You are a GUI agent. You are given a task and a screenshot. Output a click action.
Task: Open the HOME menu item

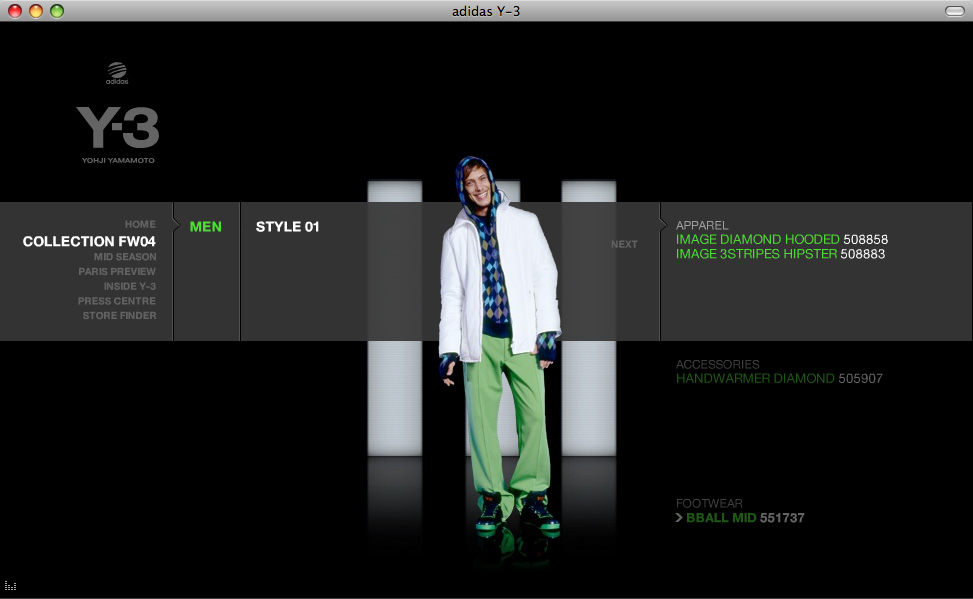pyautogui.click(x=140, y=224)
